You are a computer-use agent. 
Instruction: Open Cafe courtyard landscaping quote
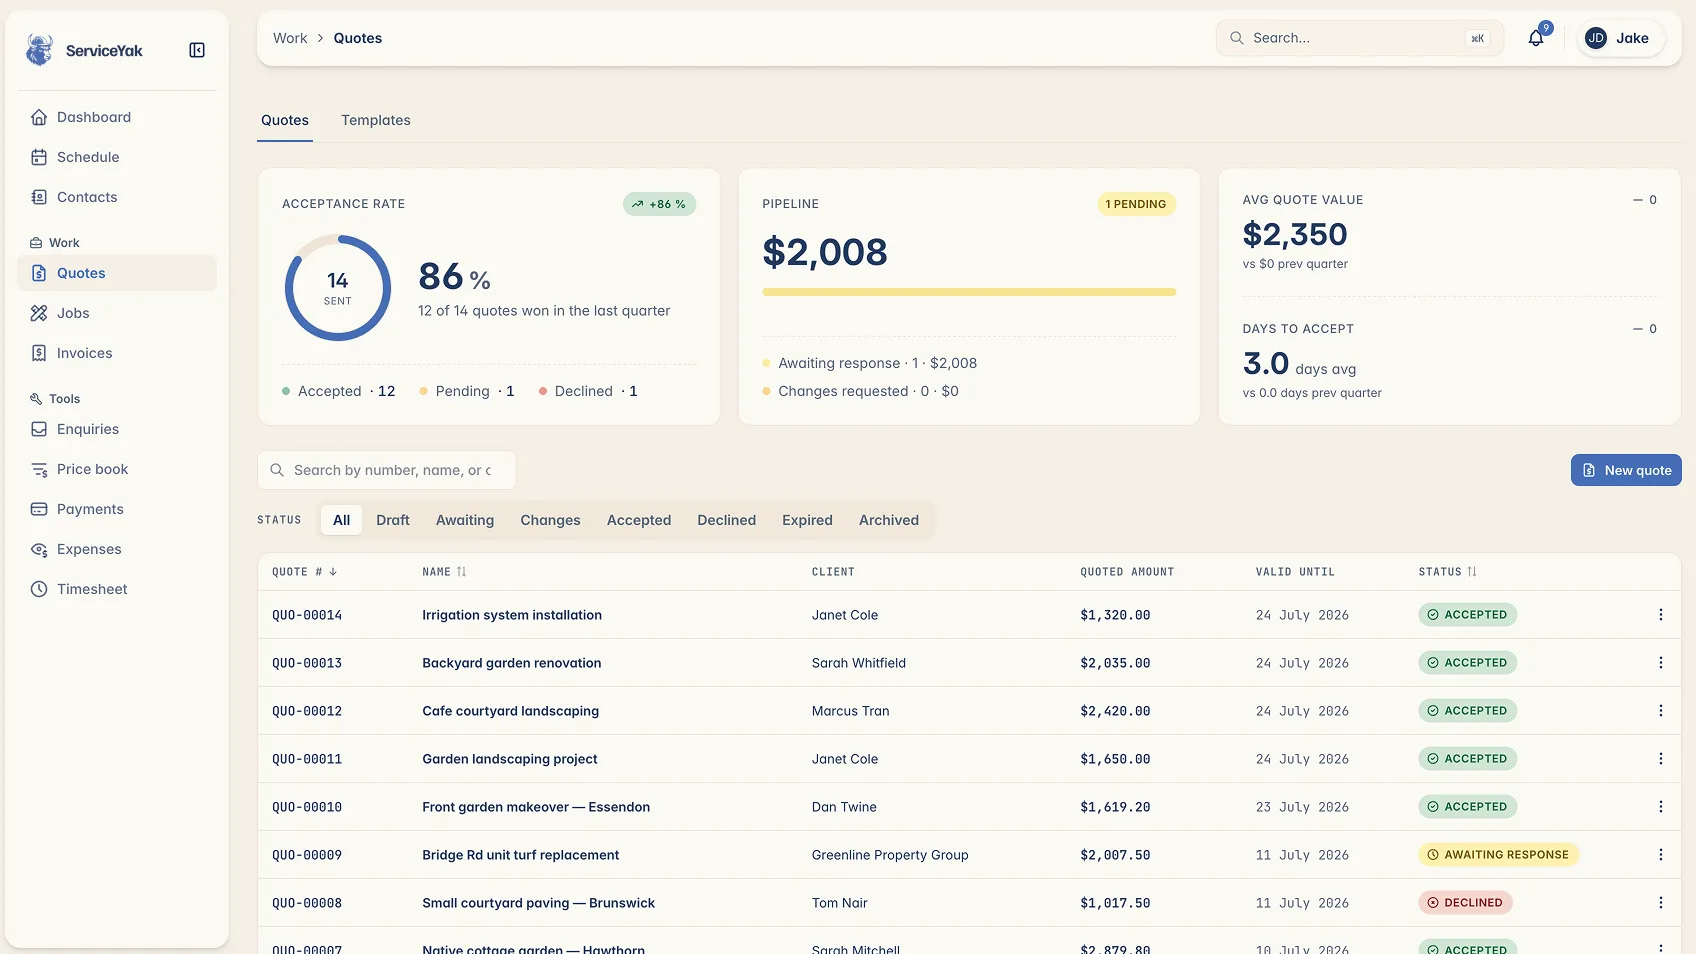510,711
